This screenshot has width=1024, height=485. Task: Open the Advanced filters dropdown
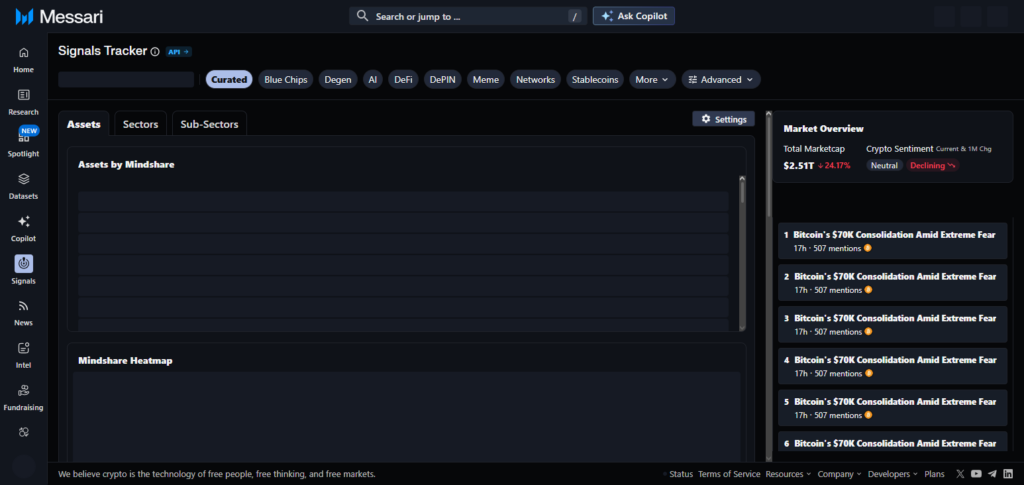pos(721,79)
